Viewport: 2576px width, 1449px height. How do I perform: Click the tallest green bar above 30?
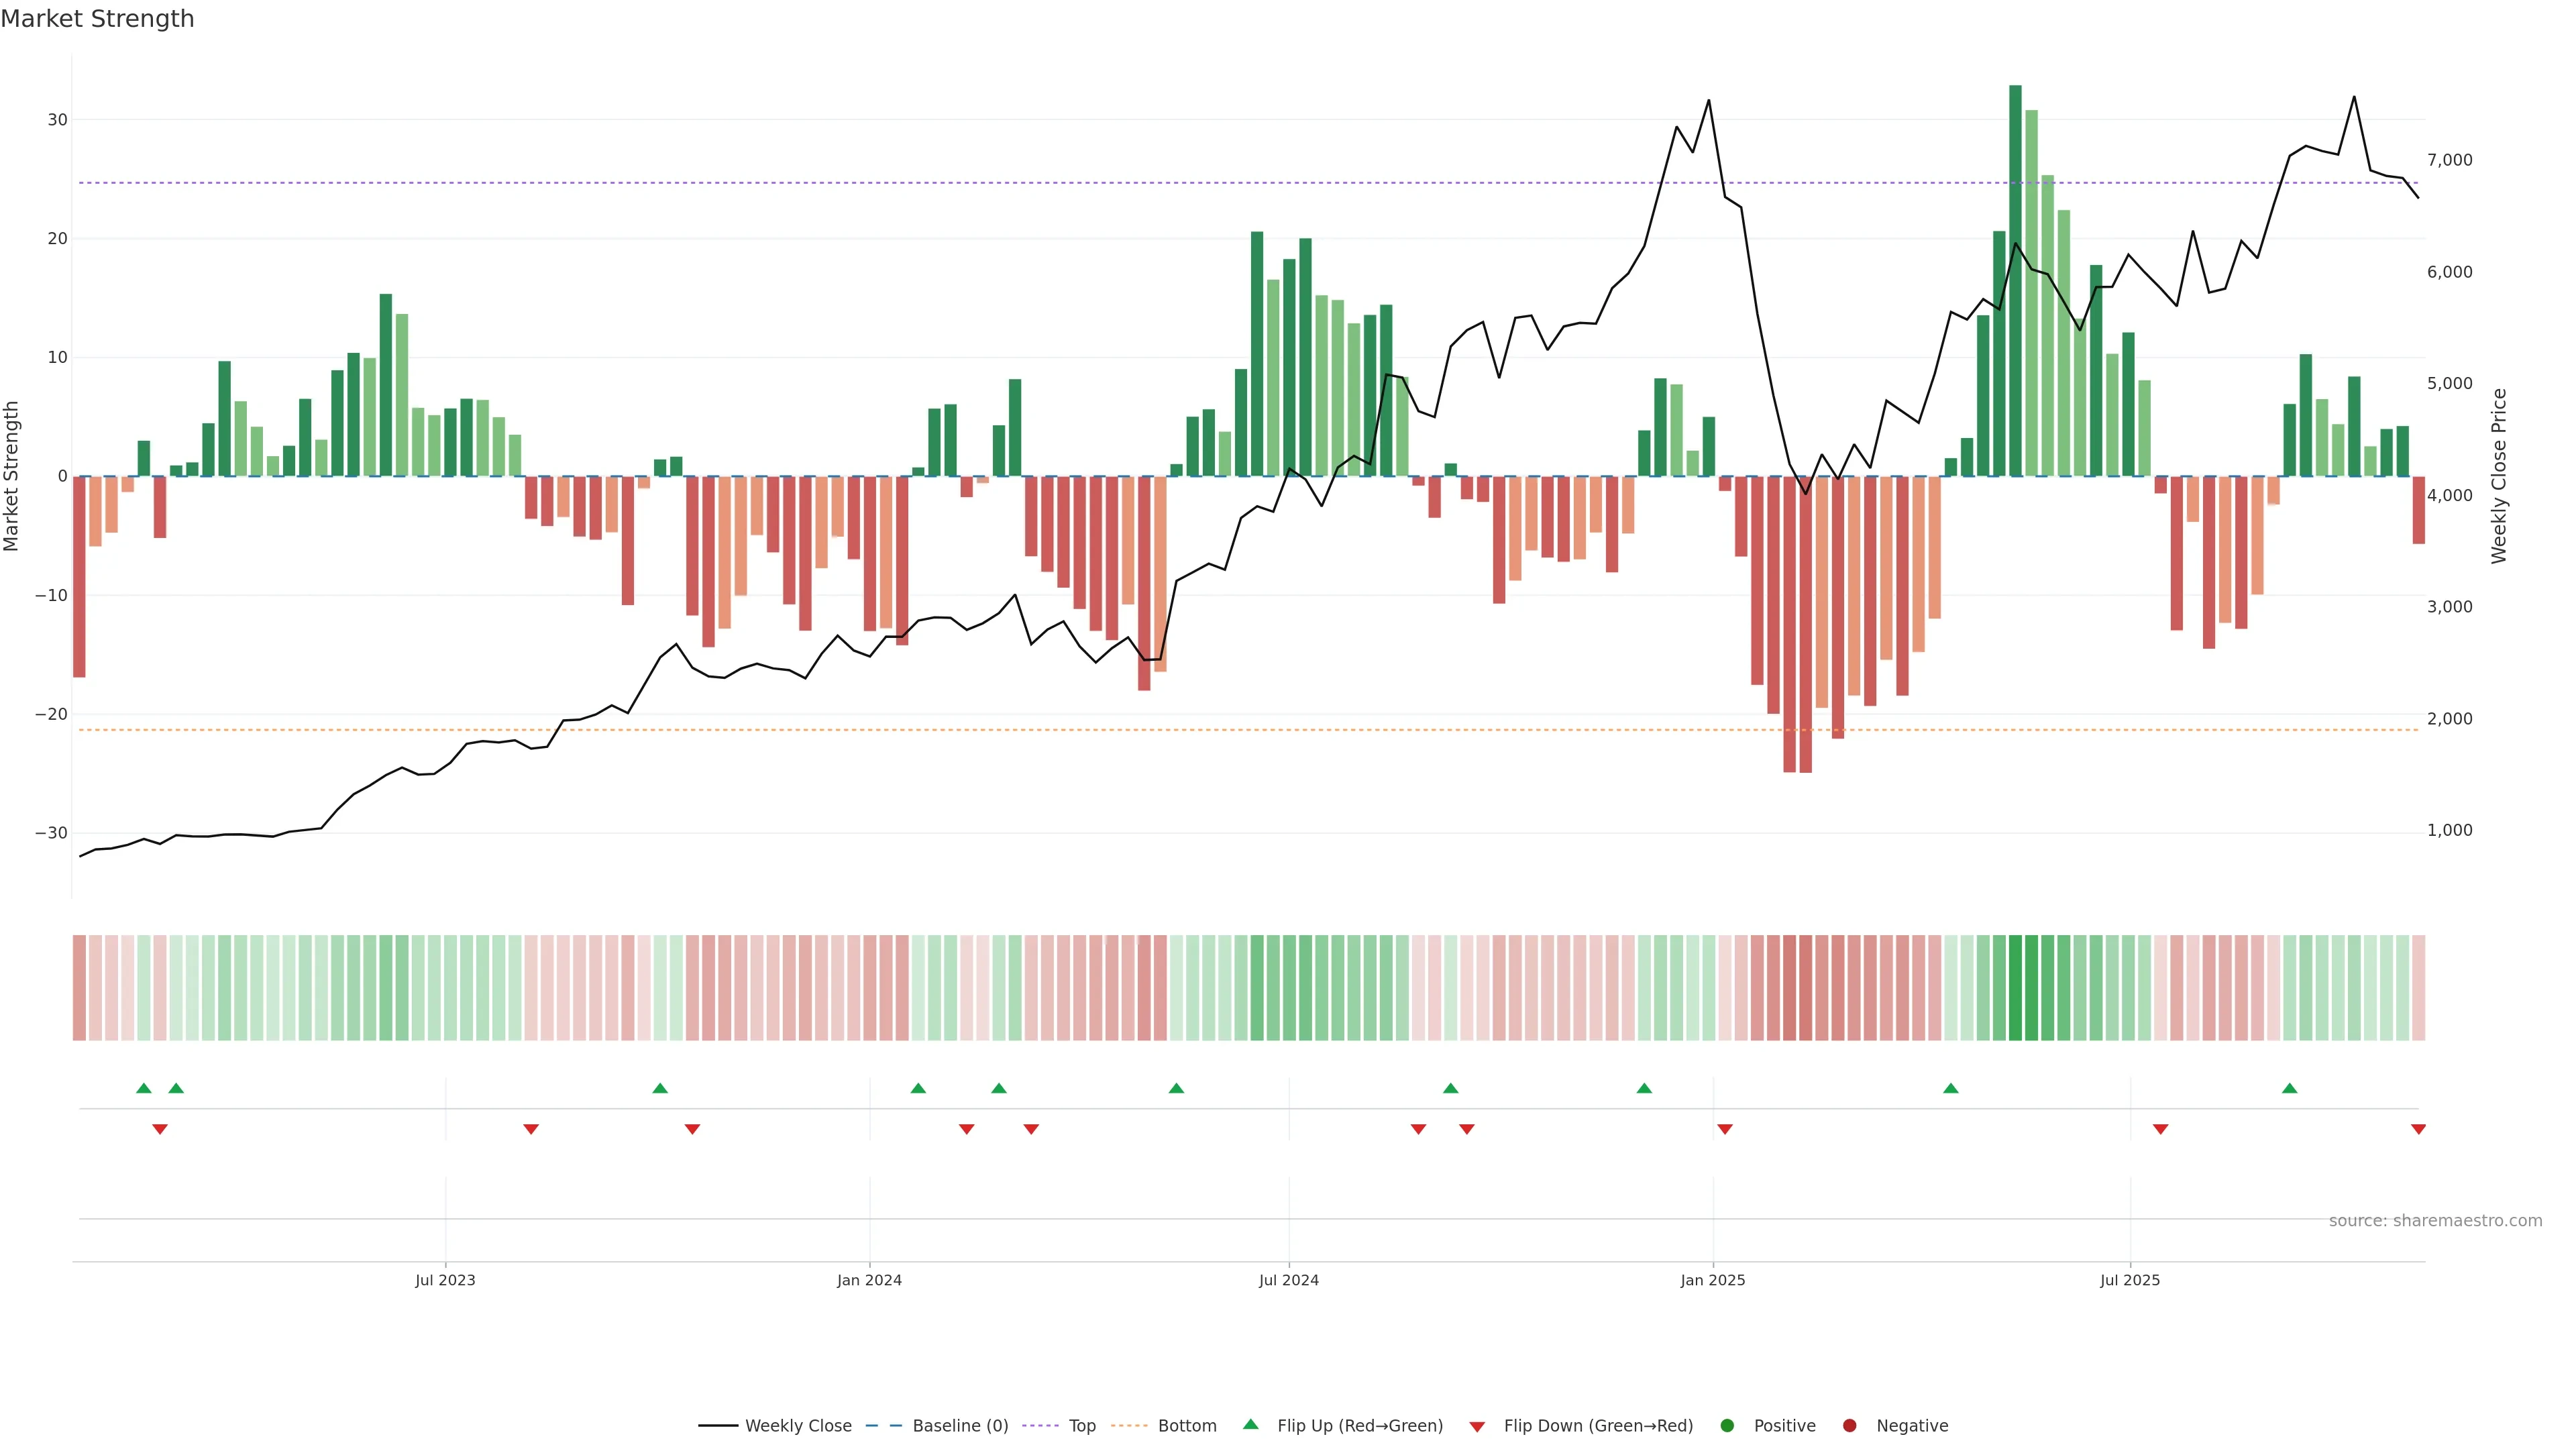tap(2015, 280)
